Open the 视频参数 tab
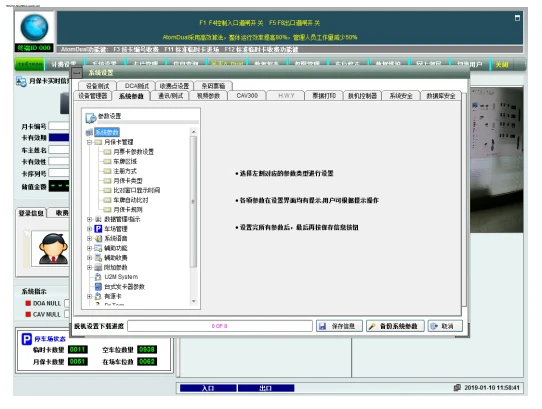Screen dimensions: 542x409 pos(208,96)
